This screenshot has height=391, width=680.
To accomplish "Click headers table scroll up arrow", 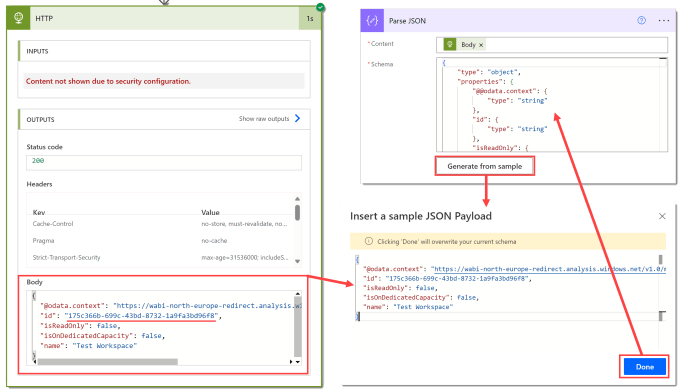I will 298,199.
